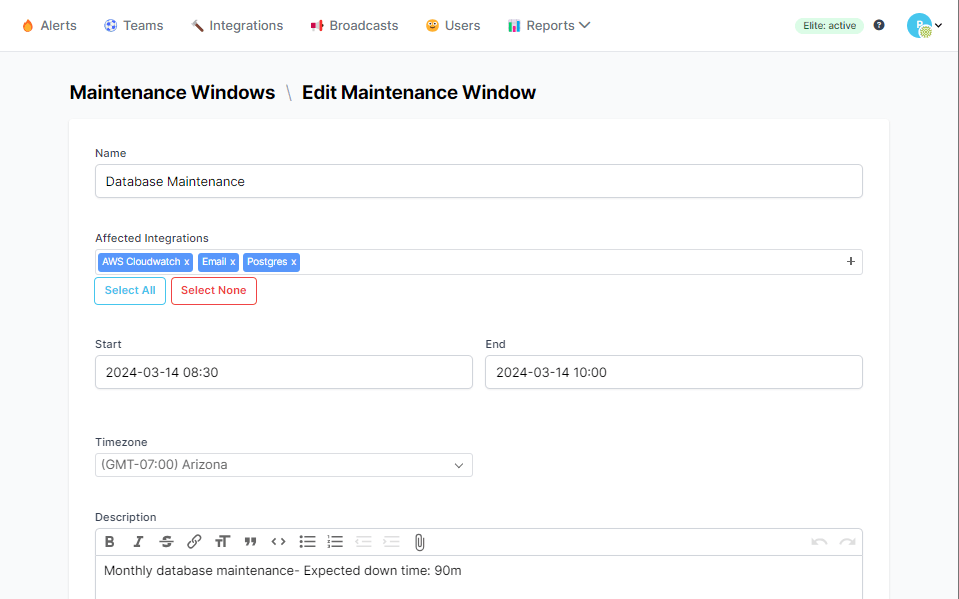This screenshot has width=959, height=599.
Task: Create a bulleted list in the description
Action: point(307,541)
